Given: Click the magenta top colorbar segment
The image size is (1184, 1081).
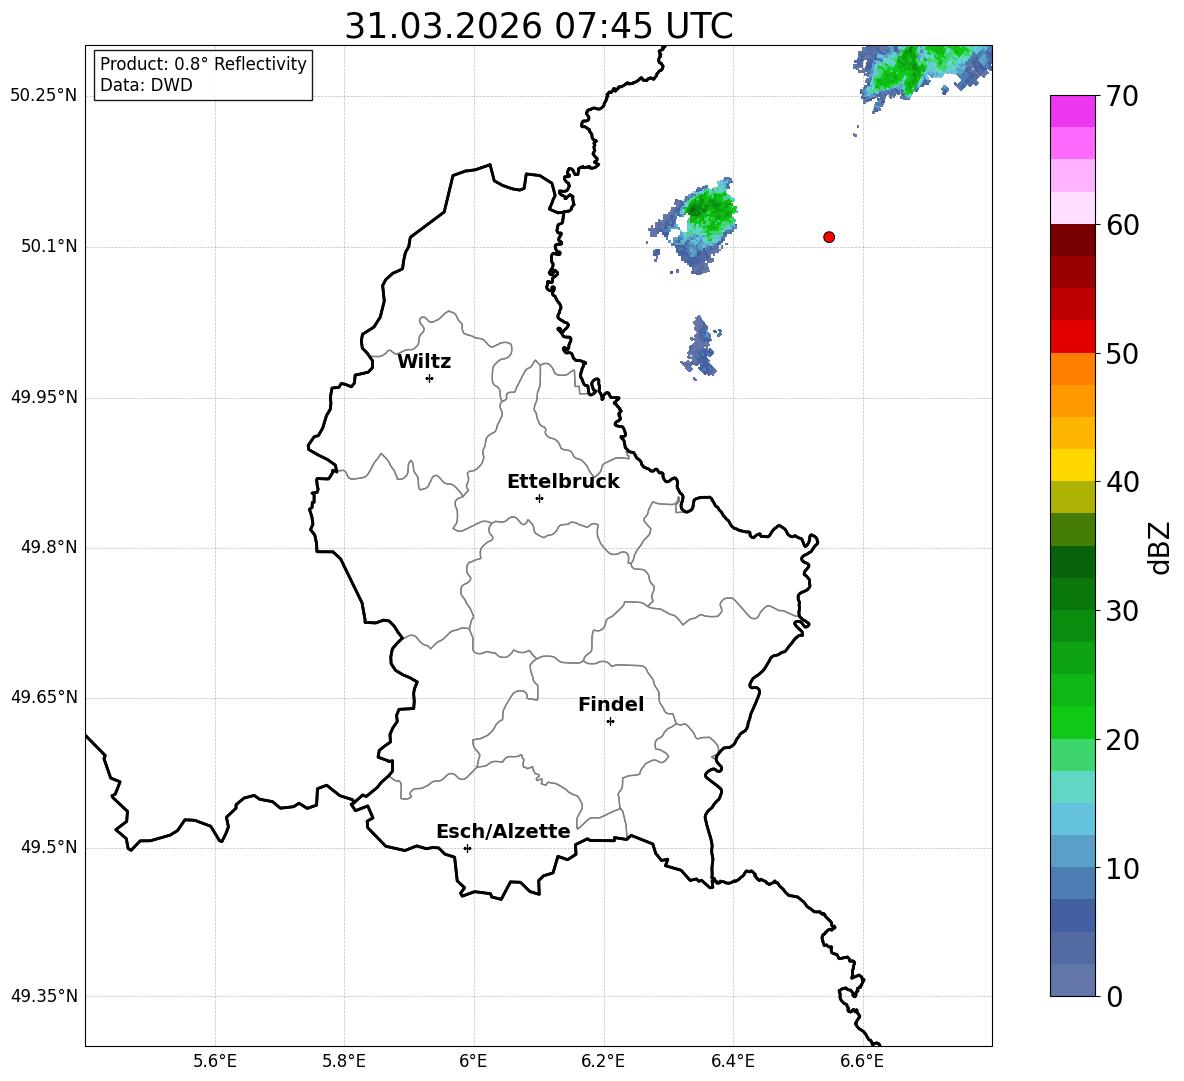Looking at the screenshot, I should tap(1072, 112).
